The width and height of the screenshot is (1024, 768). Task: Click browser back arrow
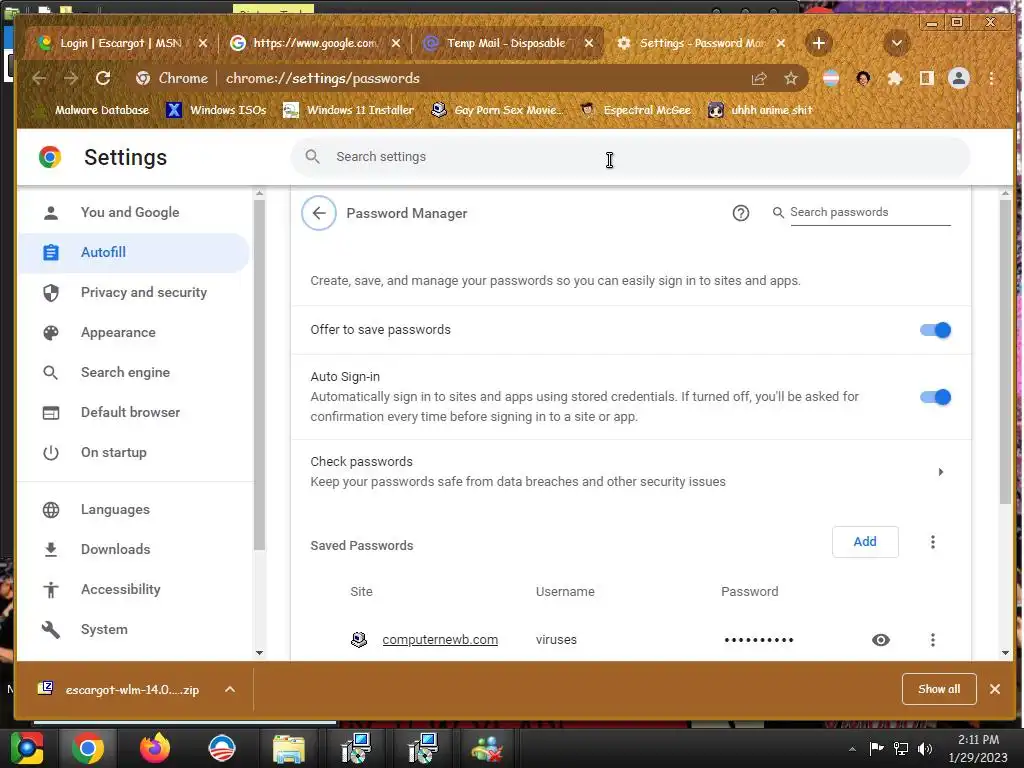tap(39, 78)
